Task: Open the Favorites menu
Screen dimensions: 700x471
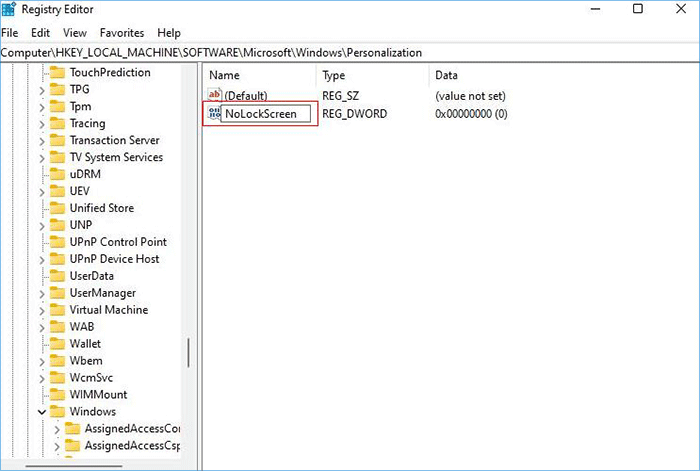Action: (x=121, y=33)
